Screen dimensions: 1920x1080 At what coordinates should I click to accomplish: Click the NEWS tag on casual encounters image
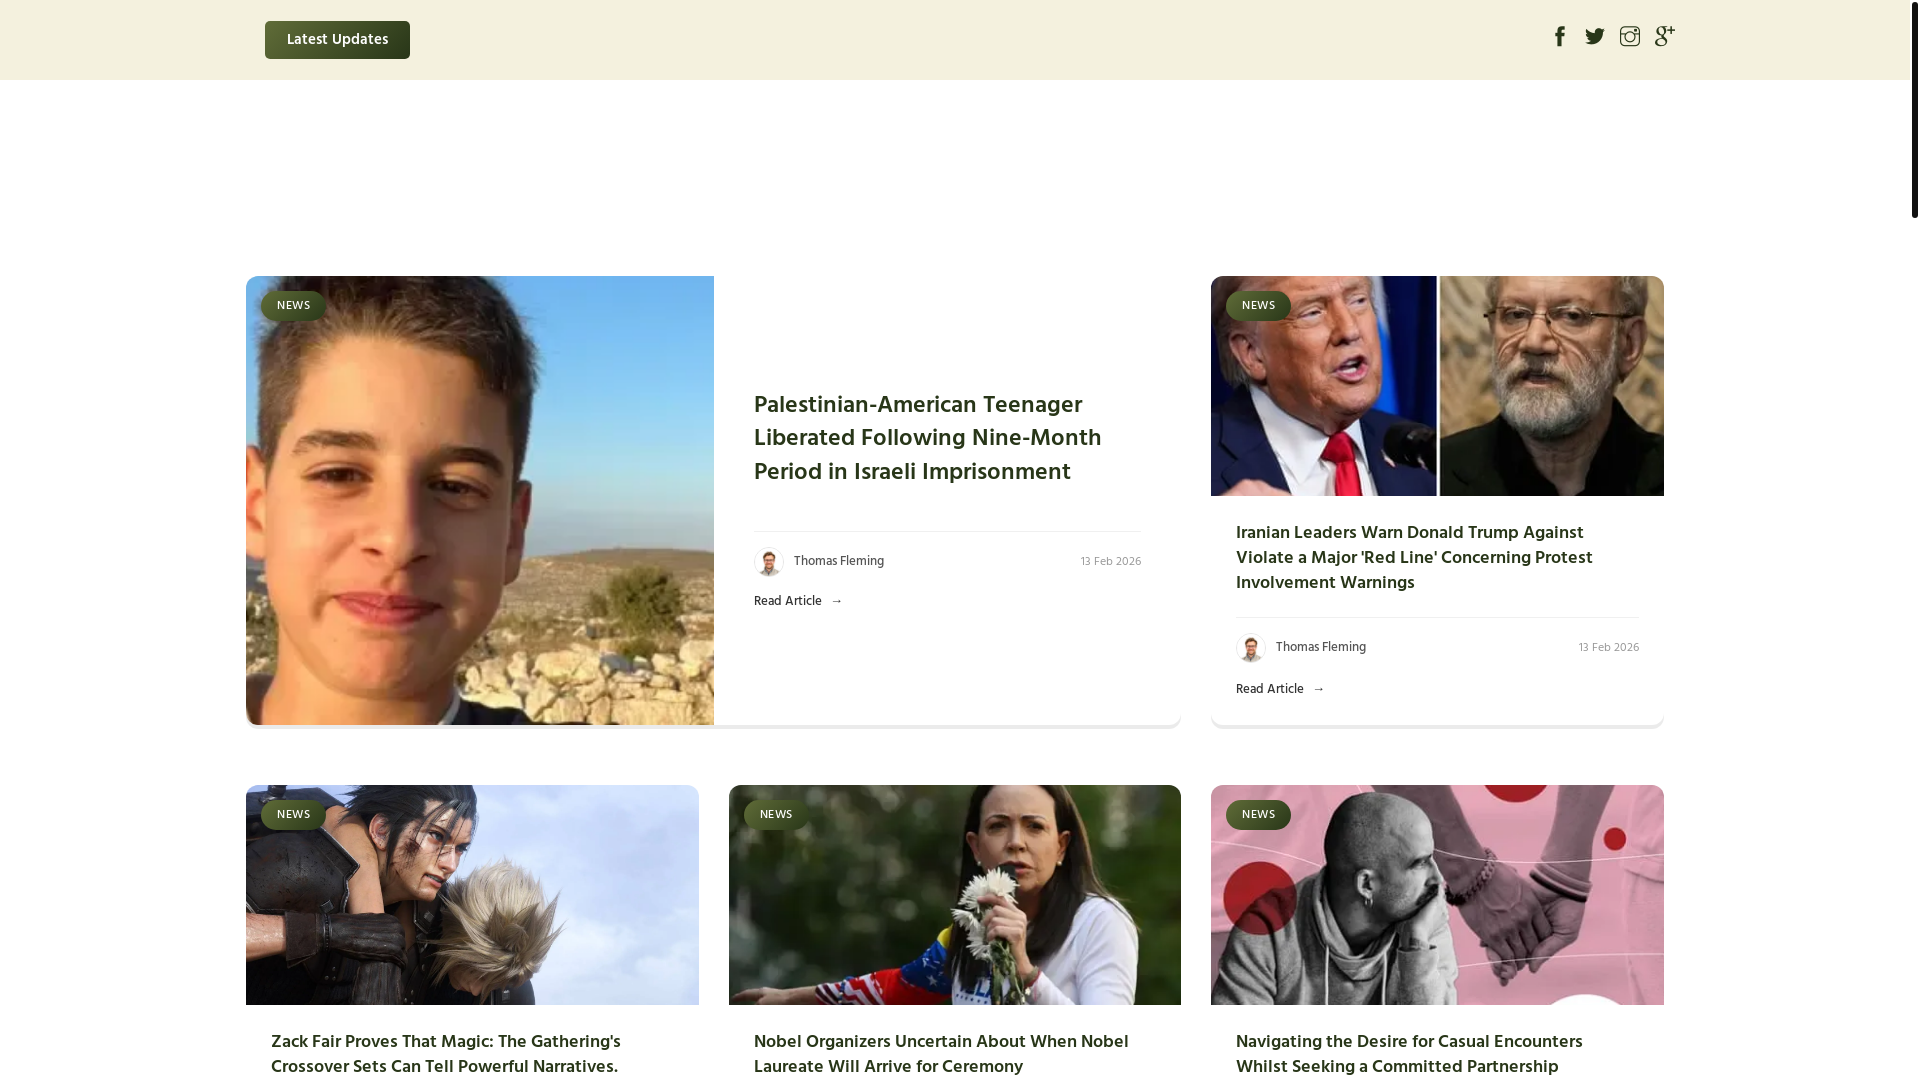pyautogui.click(x=1258, y=815)
